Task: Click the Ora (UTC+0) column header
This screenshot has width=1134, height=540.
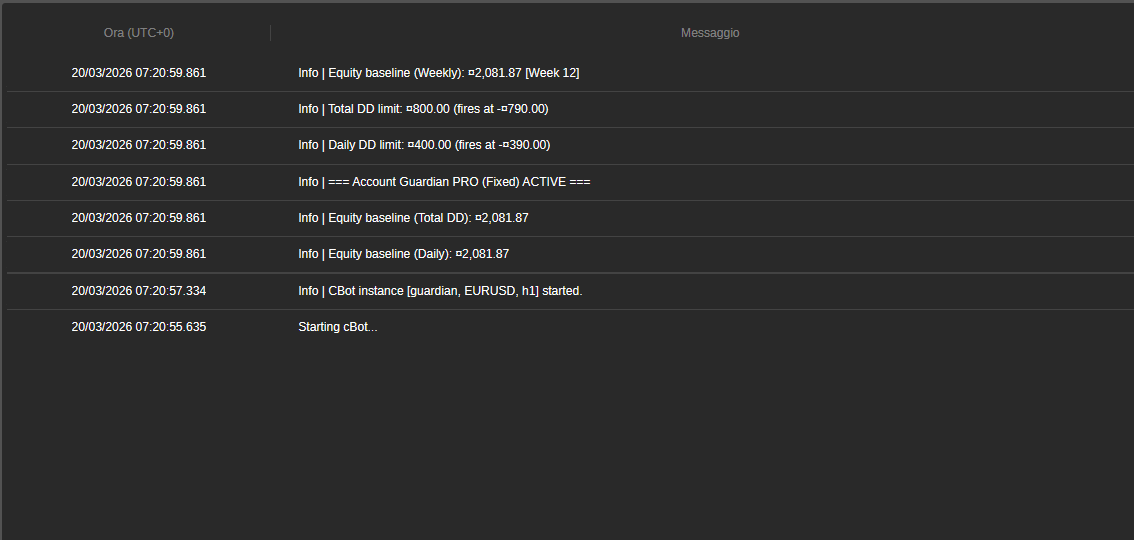Action: [138, 33]
